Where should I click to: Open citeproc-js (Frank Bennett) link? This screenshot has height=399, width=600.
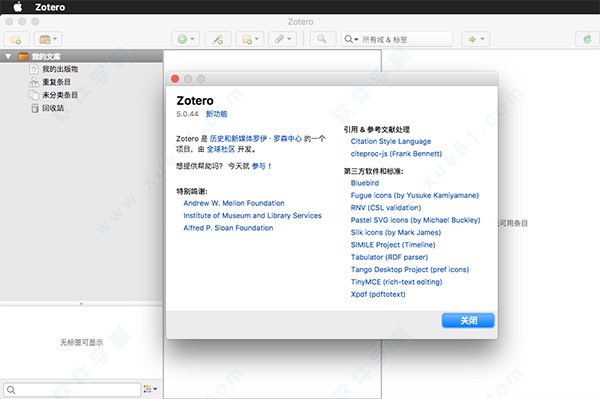[x=396, y=153]
